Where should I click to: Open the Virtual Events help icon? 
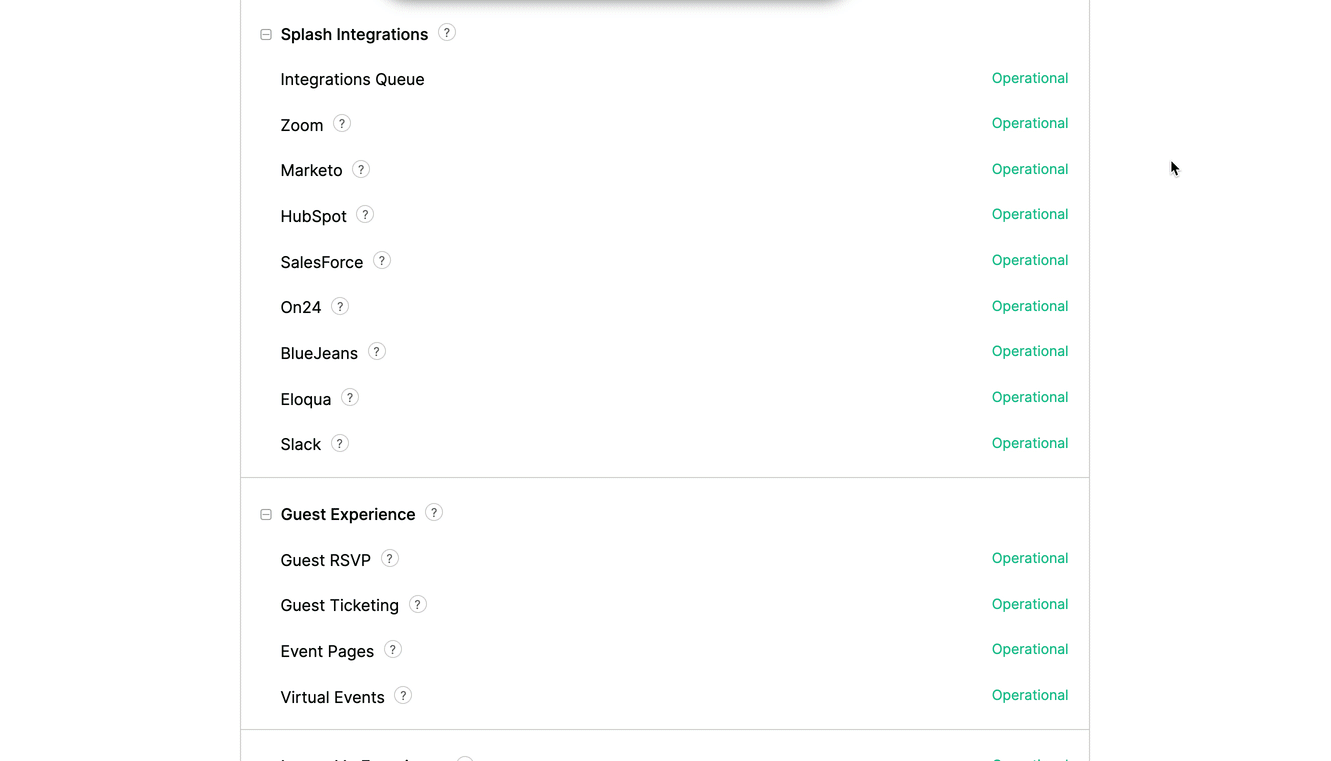click(403, 695)
